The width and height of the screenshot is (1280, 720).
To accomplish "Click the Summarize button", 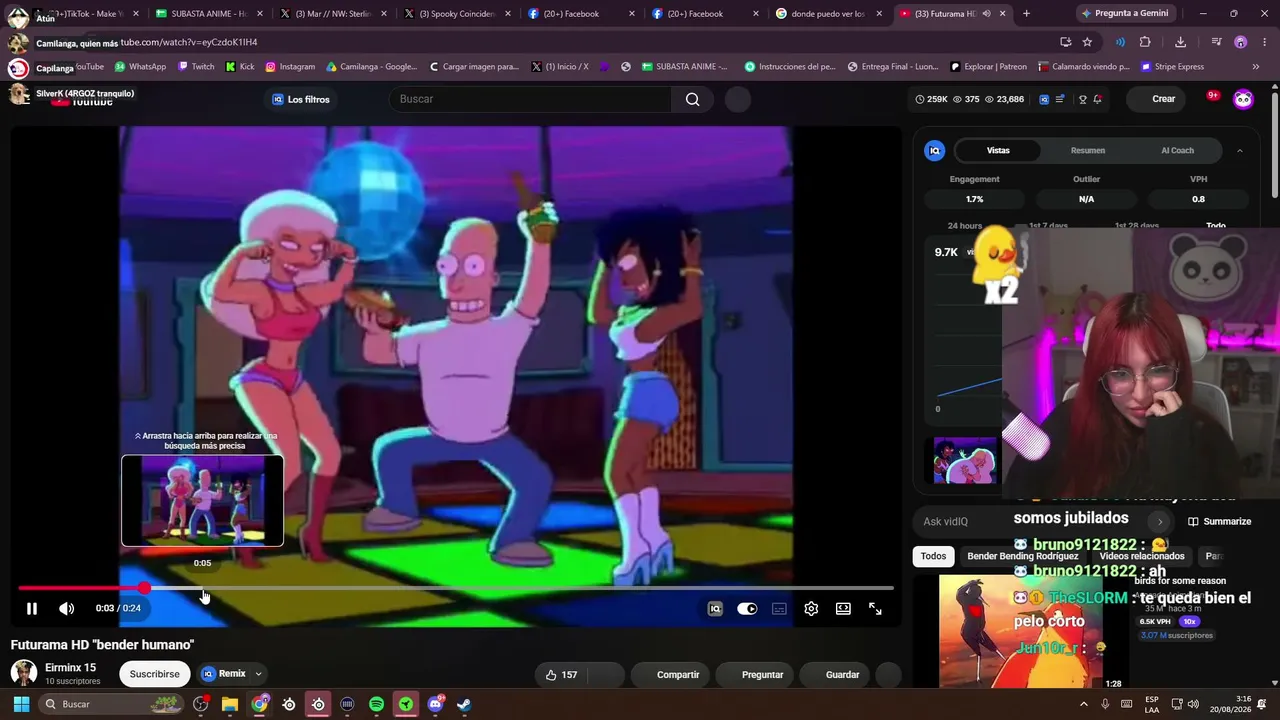I will point(1219,522).
